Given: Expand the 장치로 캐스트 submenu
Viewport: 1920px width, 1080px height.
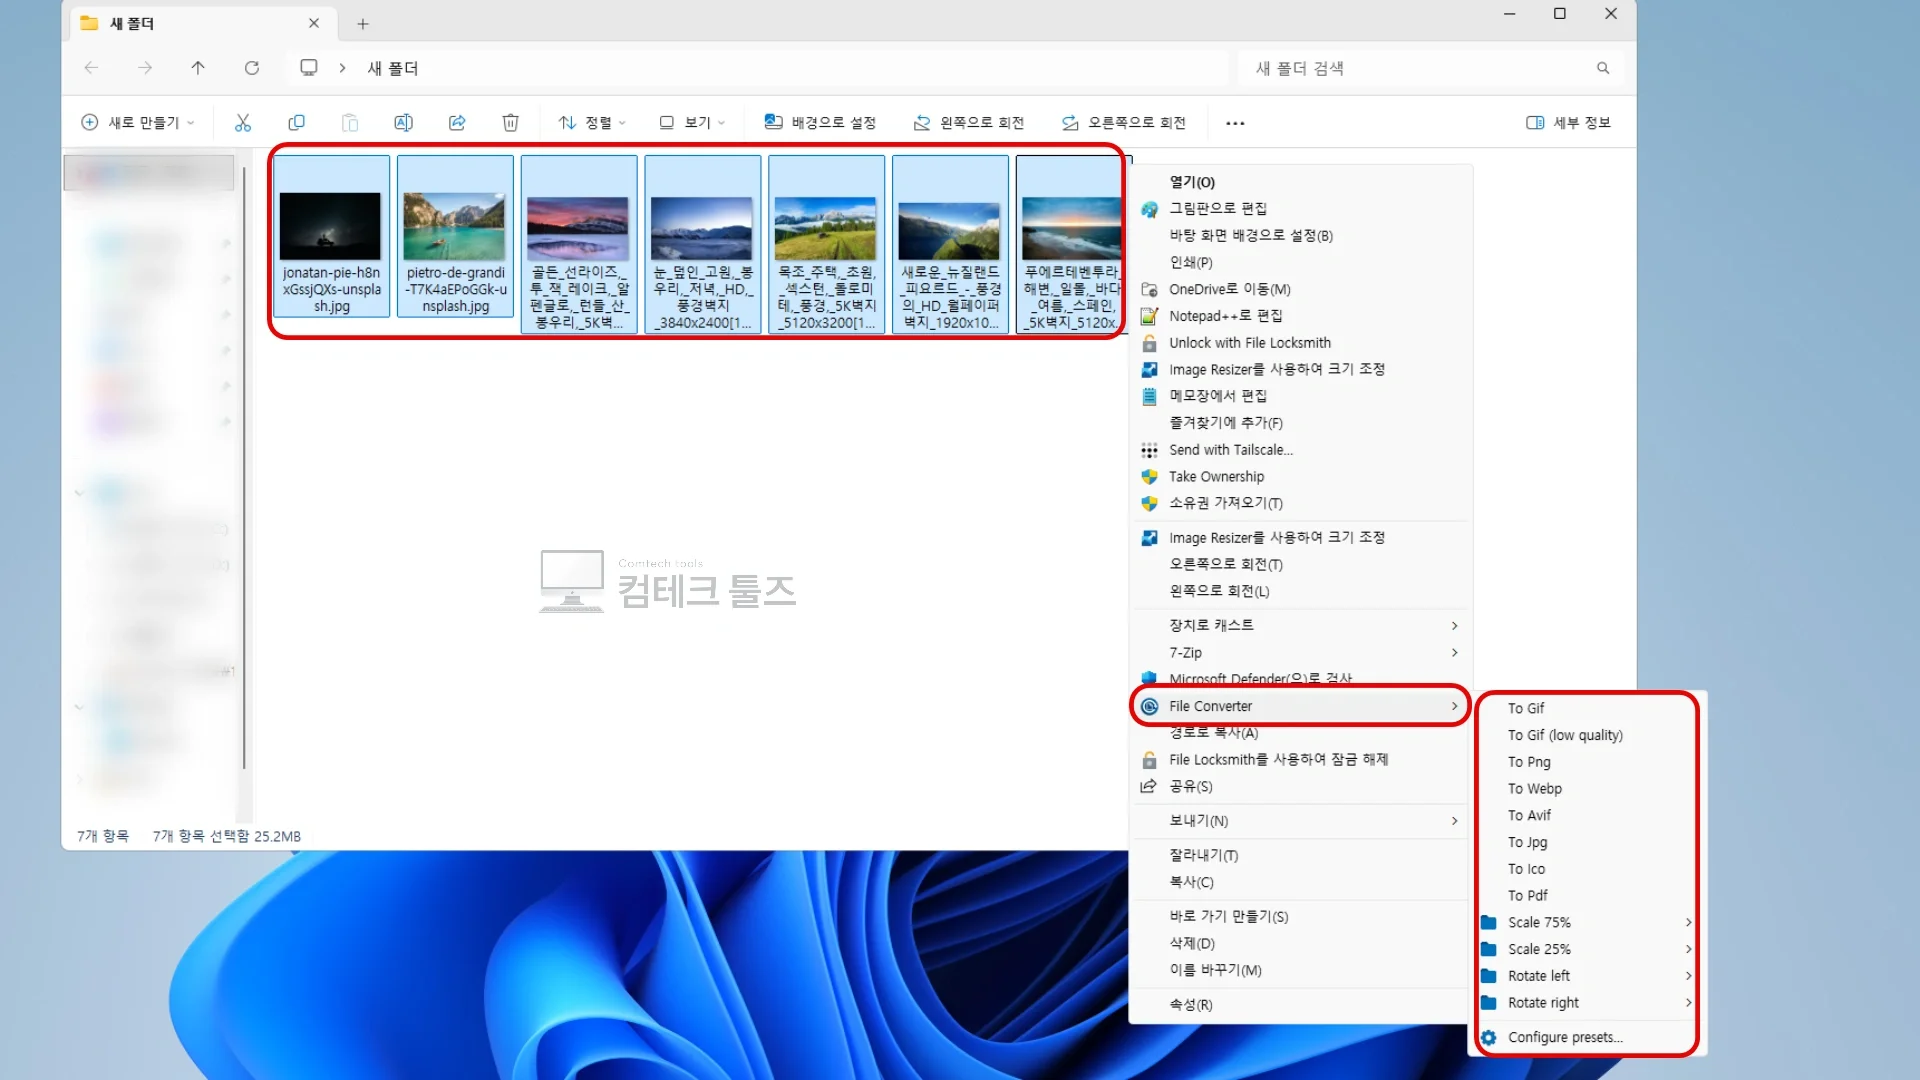Looking at the screenshot, I should [x=1300, y=626].
